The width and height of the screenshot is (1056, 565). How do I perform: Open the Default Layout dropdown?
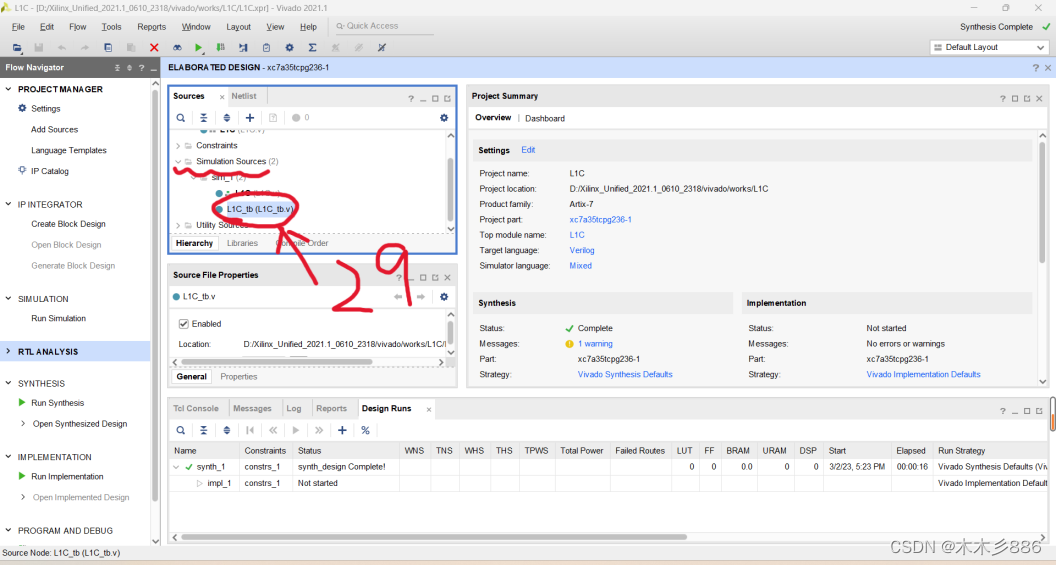pyautogui.click(x=989, y=47)
